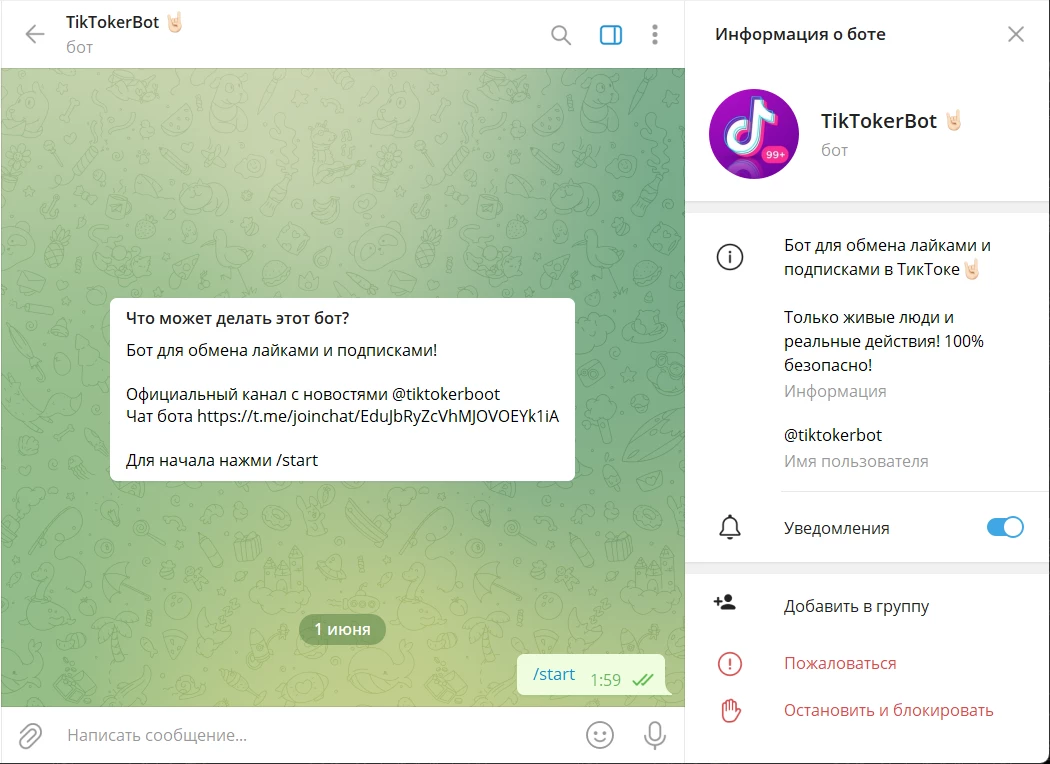Click the 1:59 message timestamp
Screen dimensions: 1050x764
[605, 680]
